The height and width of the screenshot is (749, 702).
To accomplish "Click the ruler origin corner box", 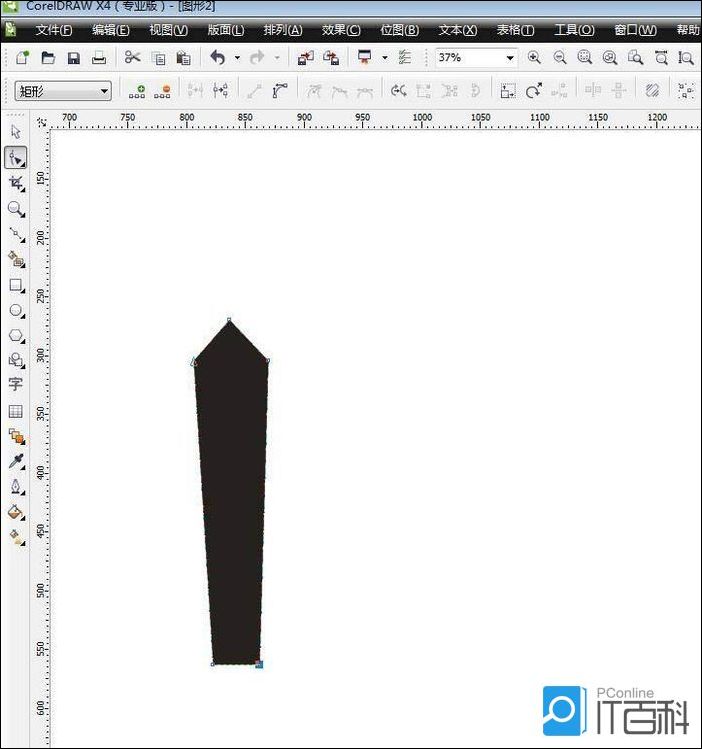I will coord(42,122).
